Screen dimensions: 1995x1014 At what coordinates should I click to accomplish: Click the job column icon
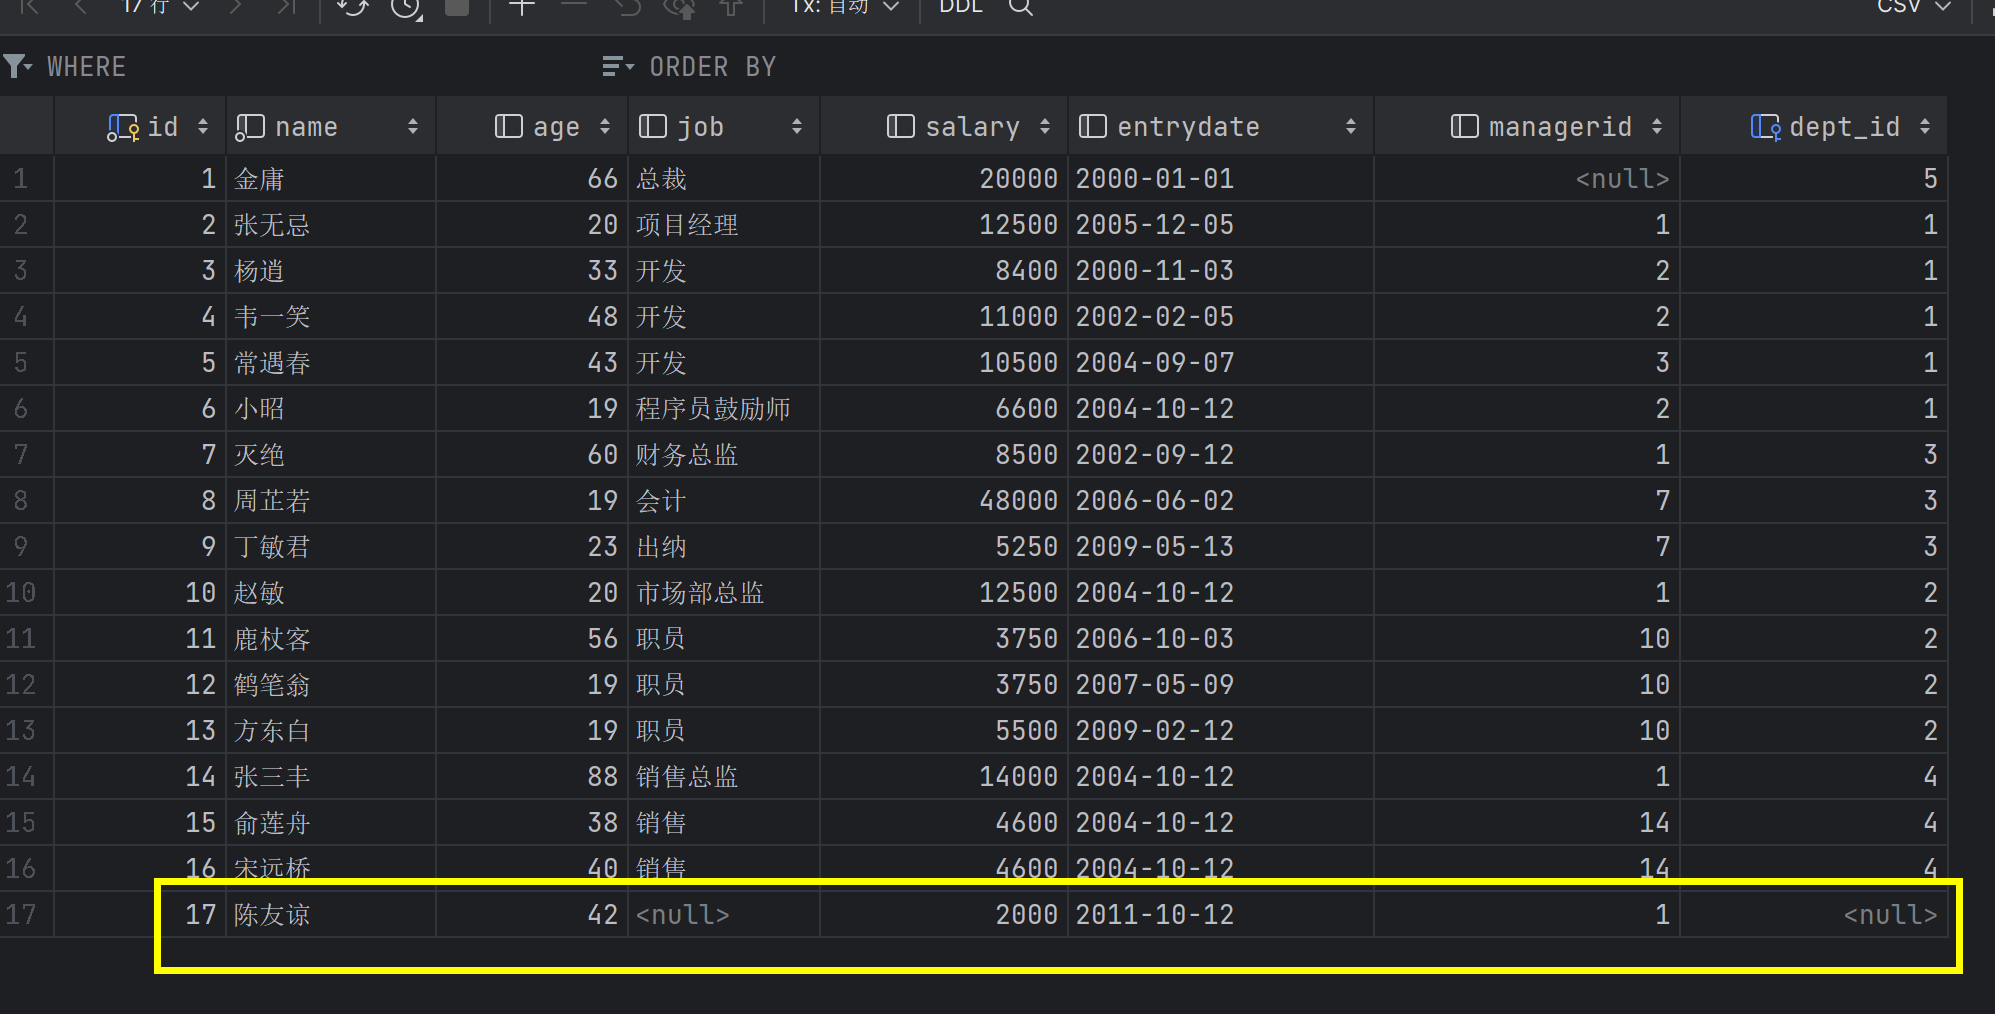point(652,126)
